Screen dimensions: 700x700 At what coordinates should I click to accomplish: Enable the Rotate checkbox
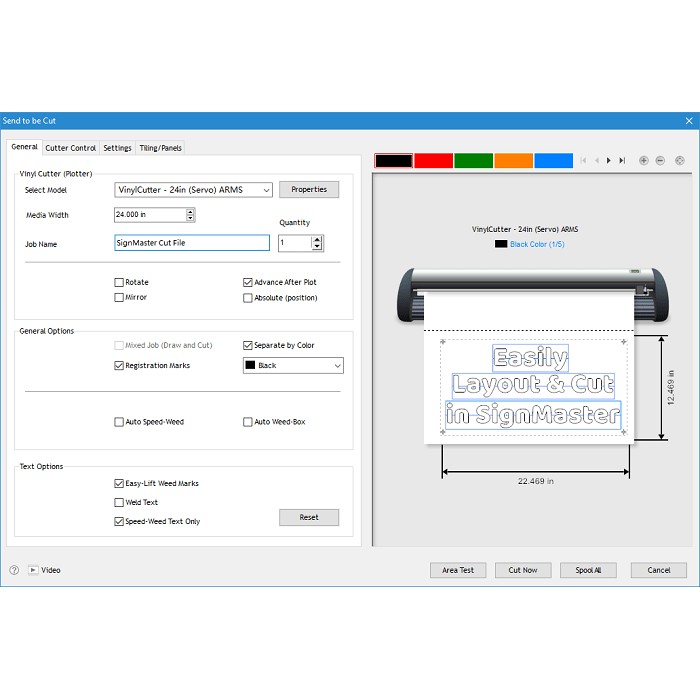point(120,283)
